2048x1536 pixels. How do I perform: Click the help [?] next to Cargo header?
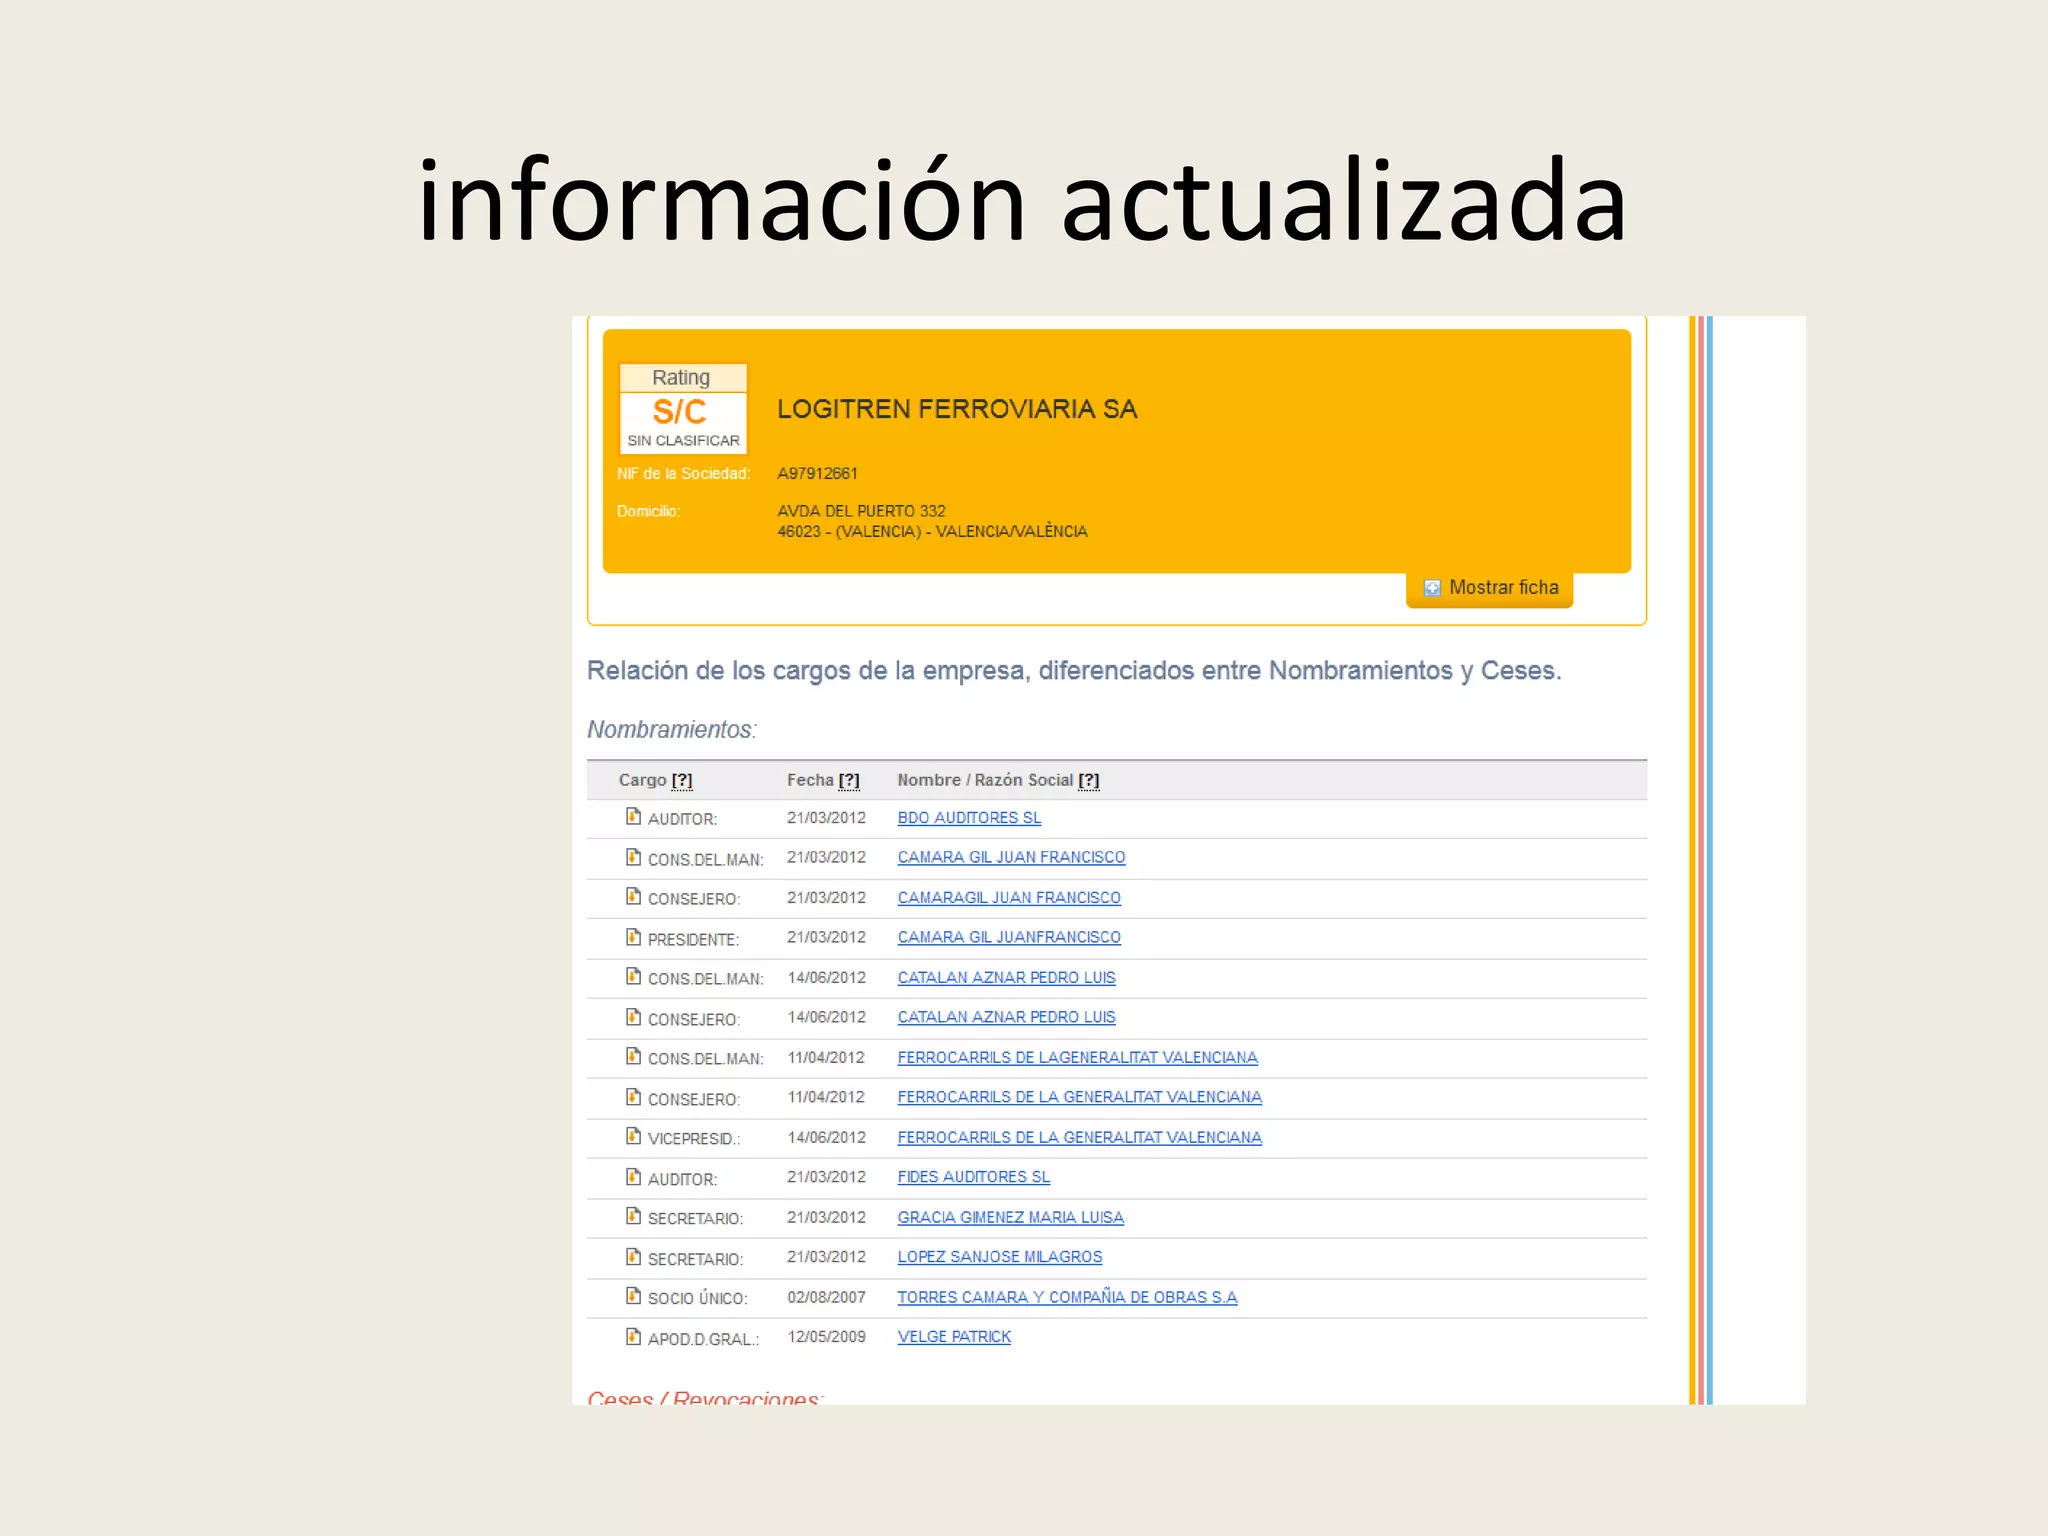tap(682, 781)
